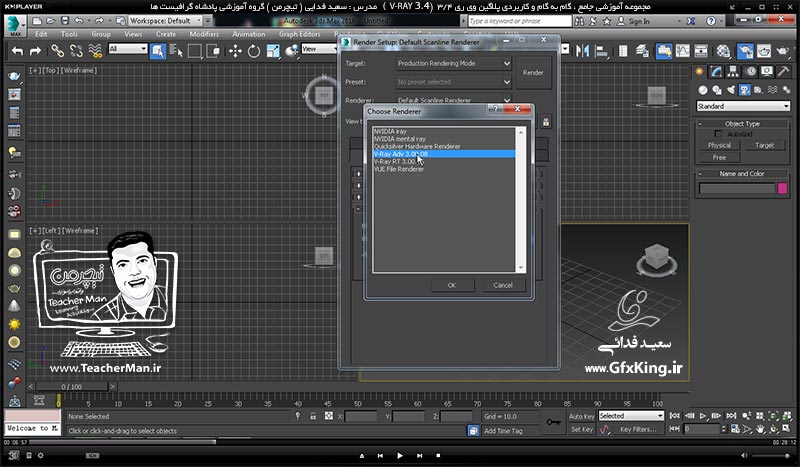This screenshot has width=800, height=467.
Task: Select the Bind to Space Warp tool
Action: tap(95, 51)
